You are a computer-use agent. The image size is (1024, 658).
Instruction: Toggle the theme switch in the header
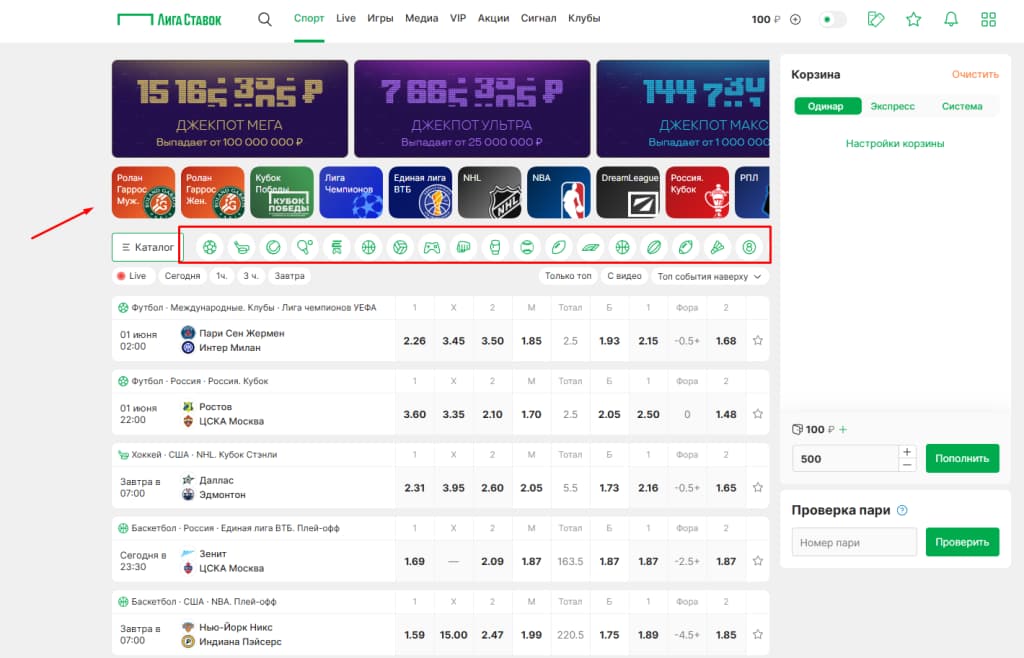click(x=832, y=20)
